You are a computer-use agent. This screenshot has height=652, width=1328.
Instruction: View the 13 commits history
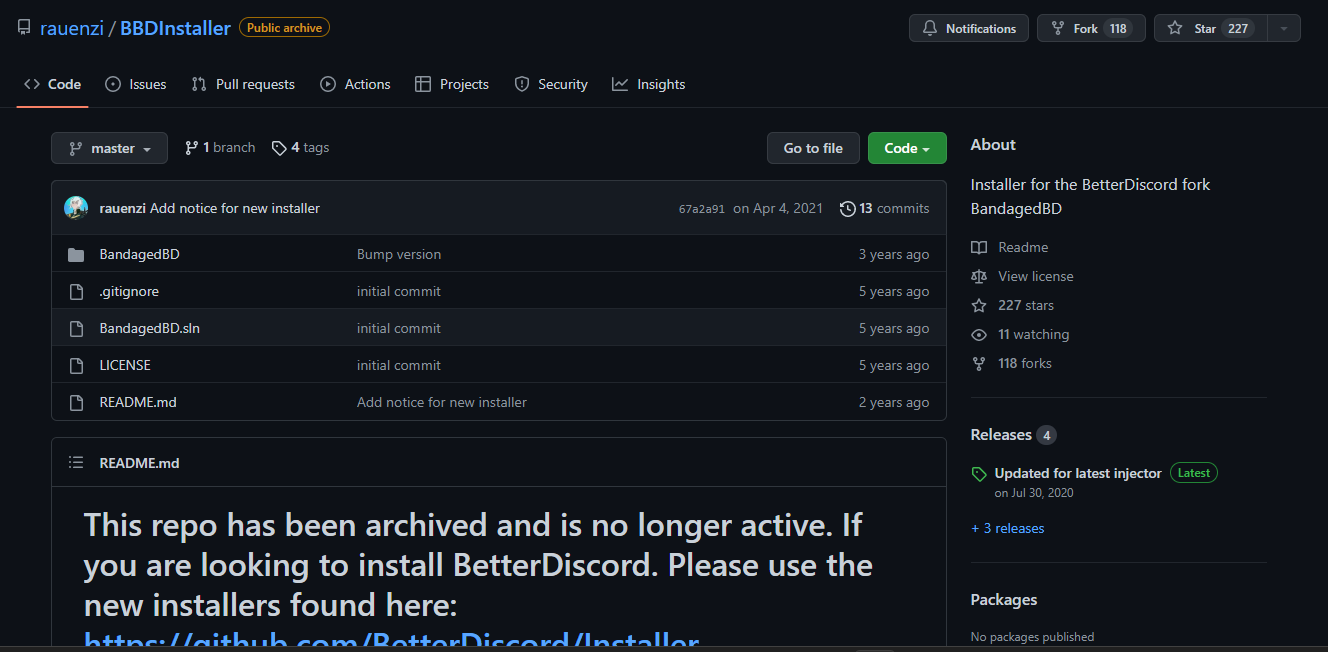[884, 208]
